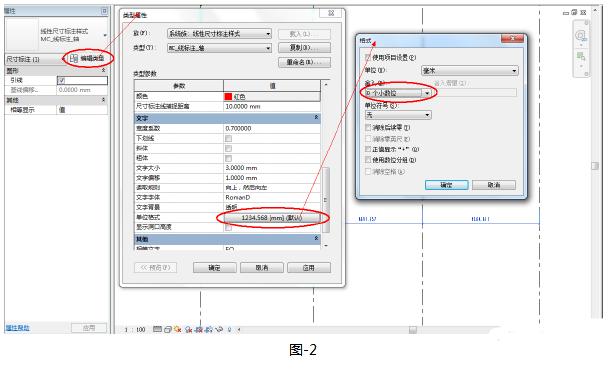Toggle the 使用项目设置 checkbox in 格式 dialog
Viewport: 611px width, 371px height.
click(367, 58)
